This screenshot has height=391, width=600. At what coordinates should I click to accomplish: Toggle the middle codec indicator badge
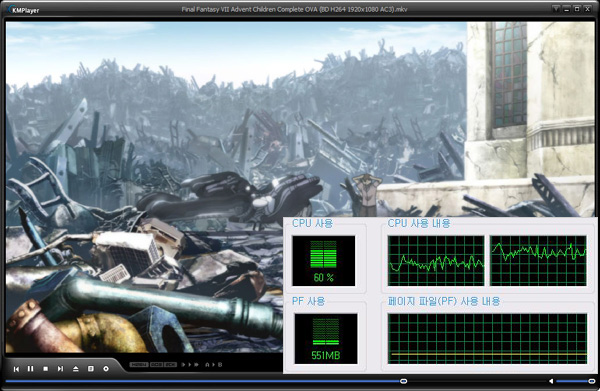point(157,365)
